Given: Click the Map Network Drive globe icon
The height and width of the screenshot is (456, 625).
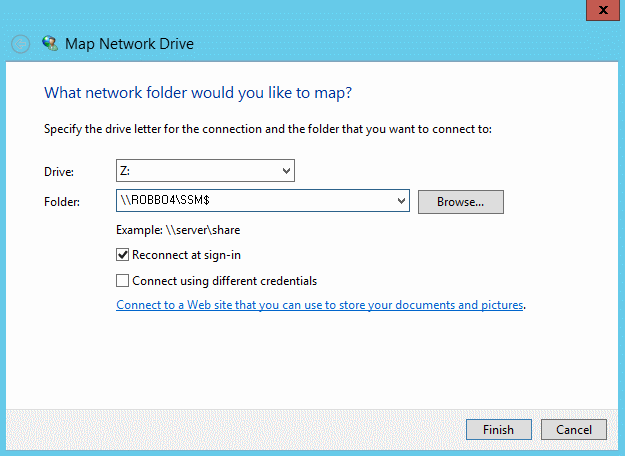Looking at the screenshot, I should click(x=50, y=43).
